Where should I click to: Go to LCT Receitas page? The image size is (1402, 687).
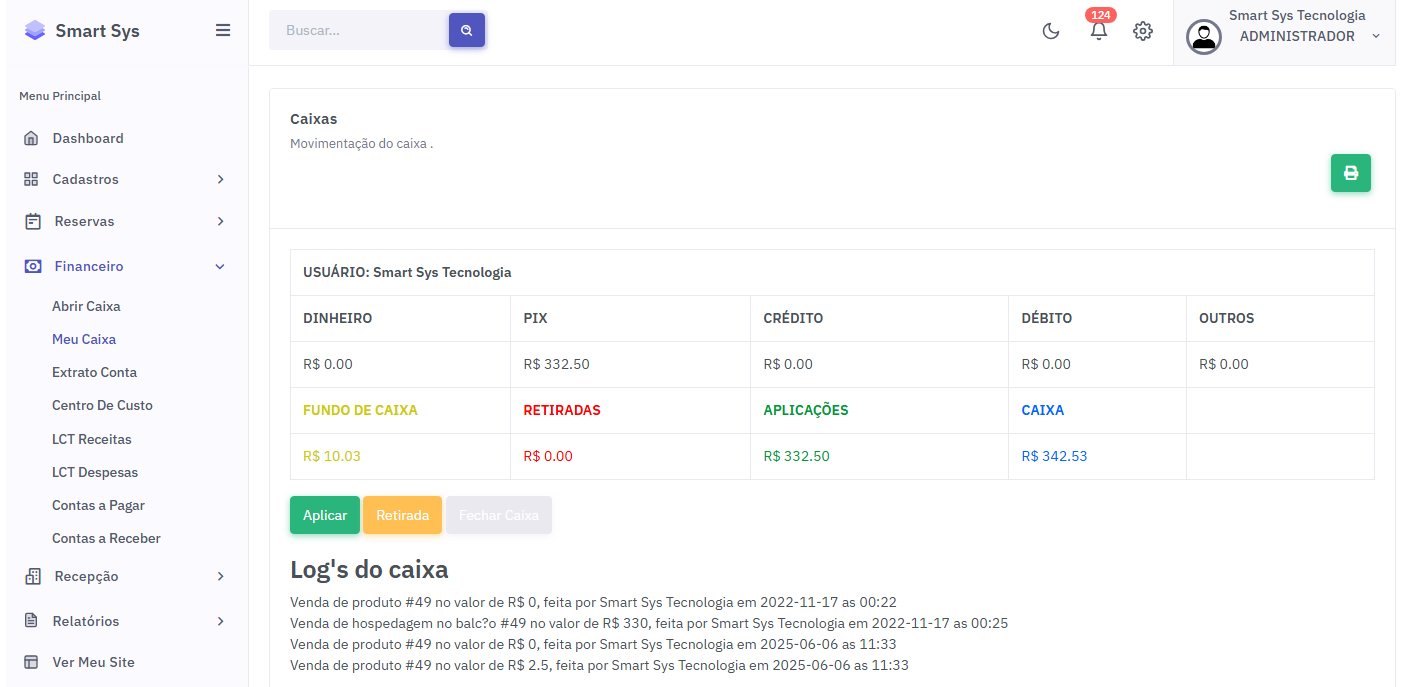(x=91, y=439)
